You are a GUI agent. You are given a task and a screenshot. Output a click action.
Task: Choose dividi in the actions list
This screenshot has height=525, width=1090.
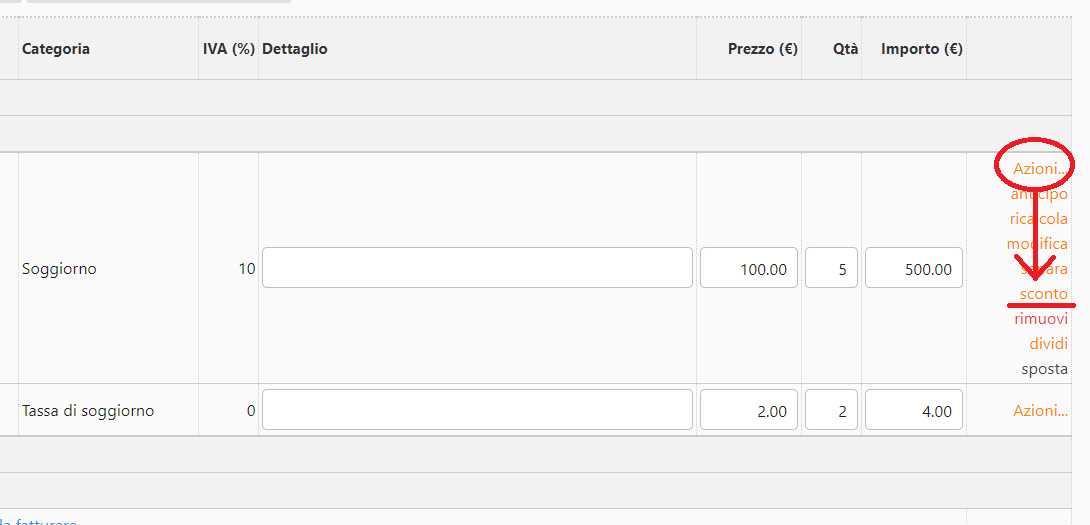pos(1048,344)
